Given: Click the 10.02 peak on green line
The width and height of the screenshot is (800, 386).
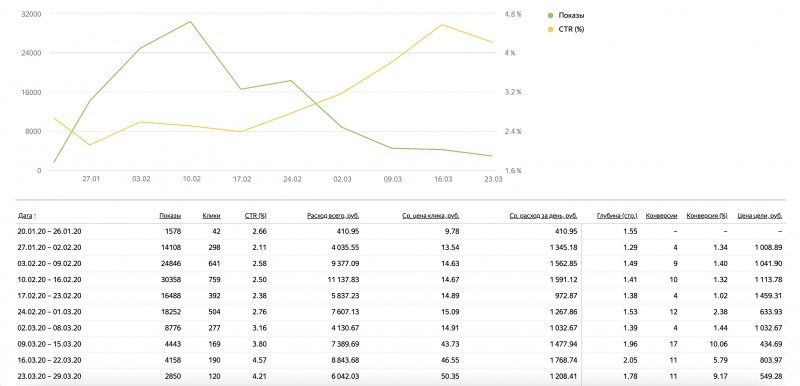Looking at the screenshot, I should point(190,21).
